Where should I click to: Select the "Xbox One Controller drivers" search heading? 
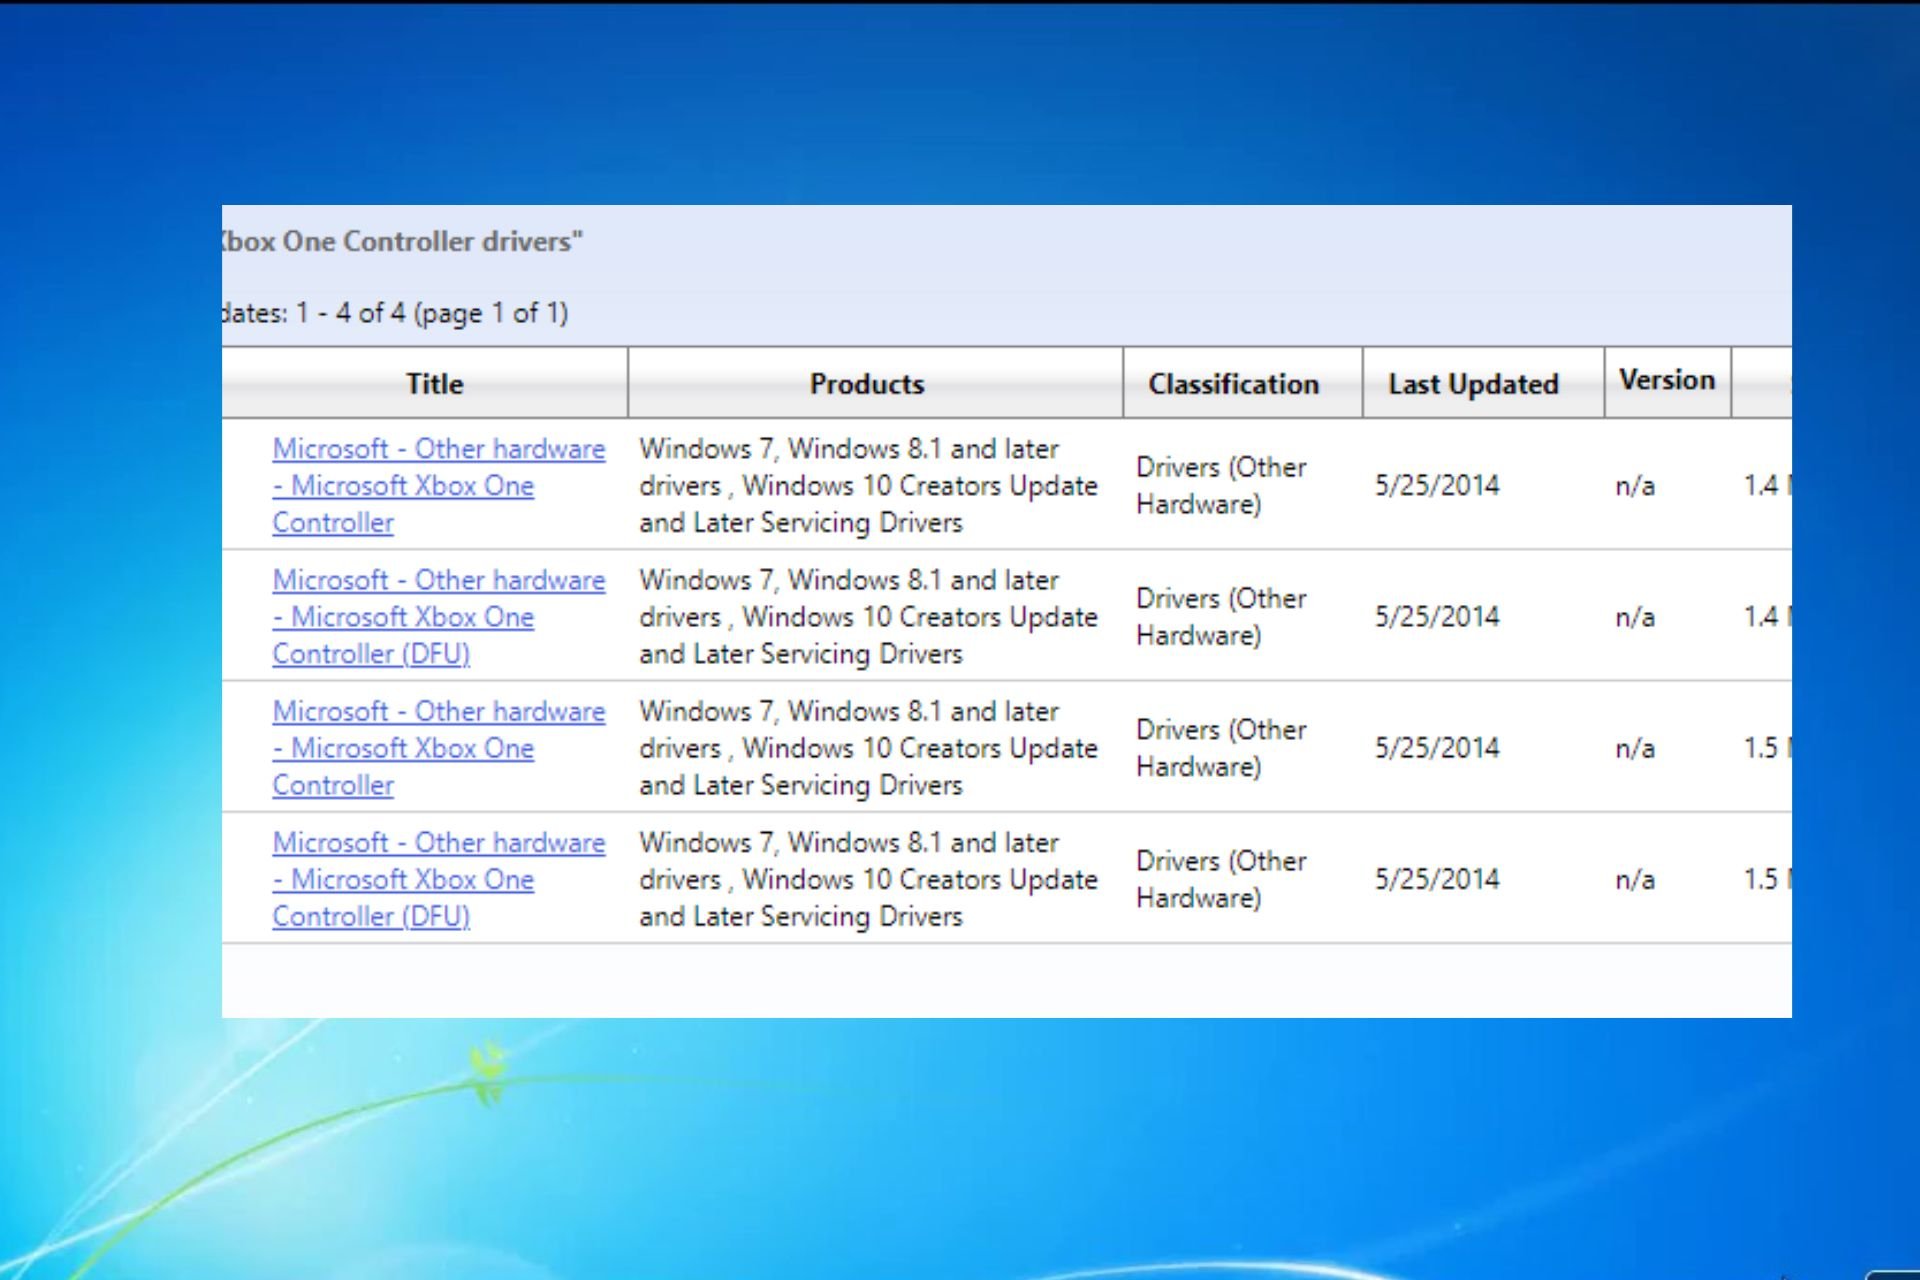(x=402, y=241)
